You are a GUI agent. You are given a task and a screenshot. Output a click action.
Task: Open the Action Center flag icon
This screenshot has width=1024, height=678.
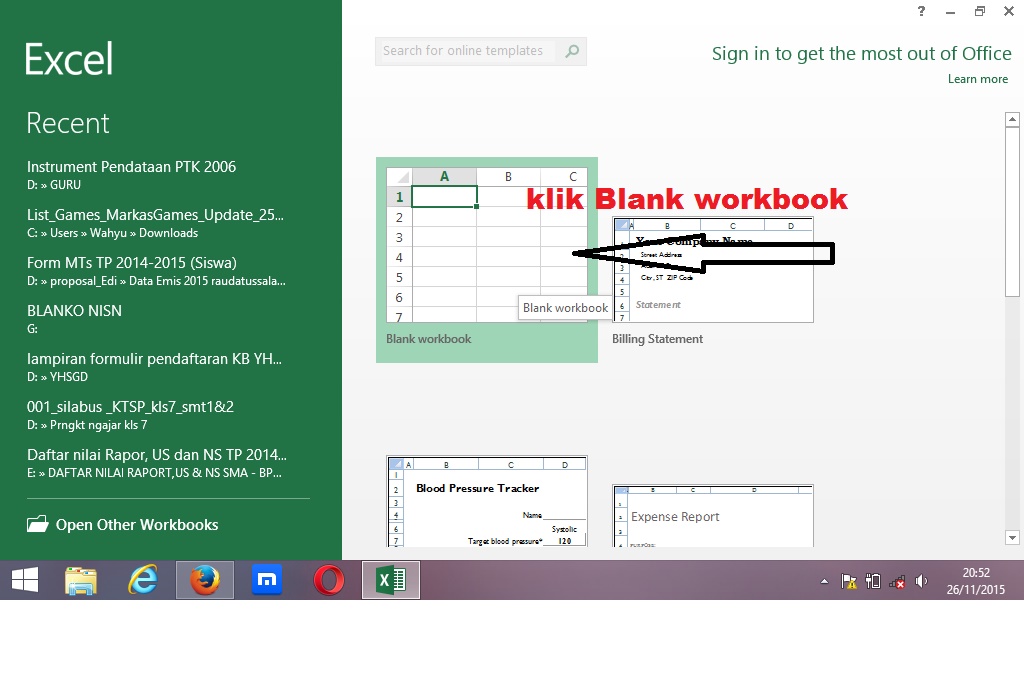click(850, 580)
